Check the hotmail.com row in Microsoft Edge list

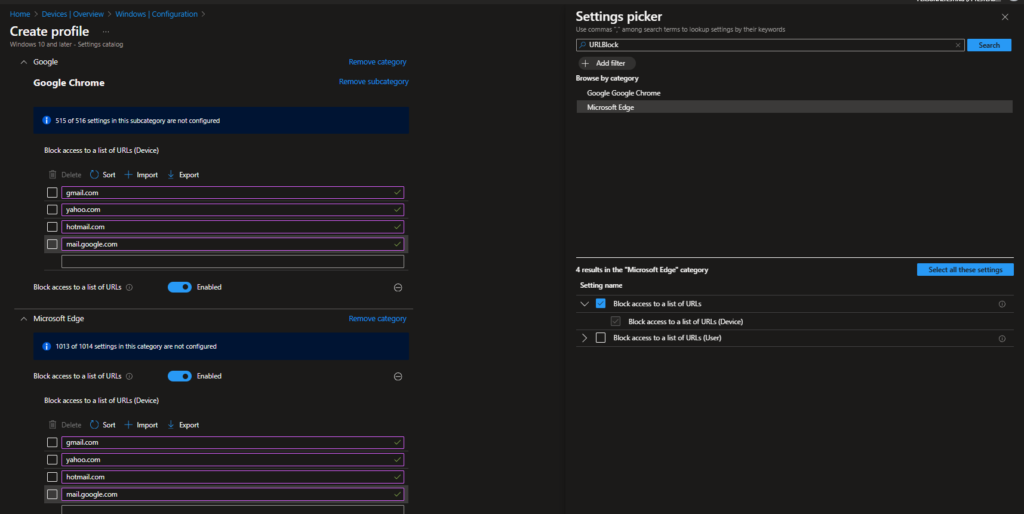tap(52, 477)
